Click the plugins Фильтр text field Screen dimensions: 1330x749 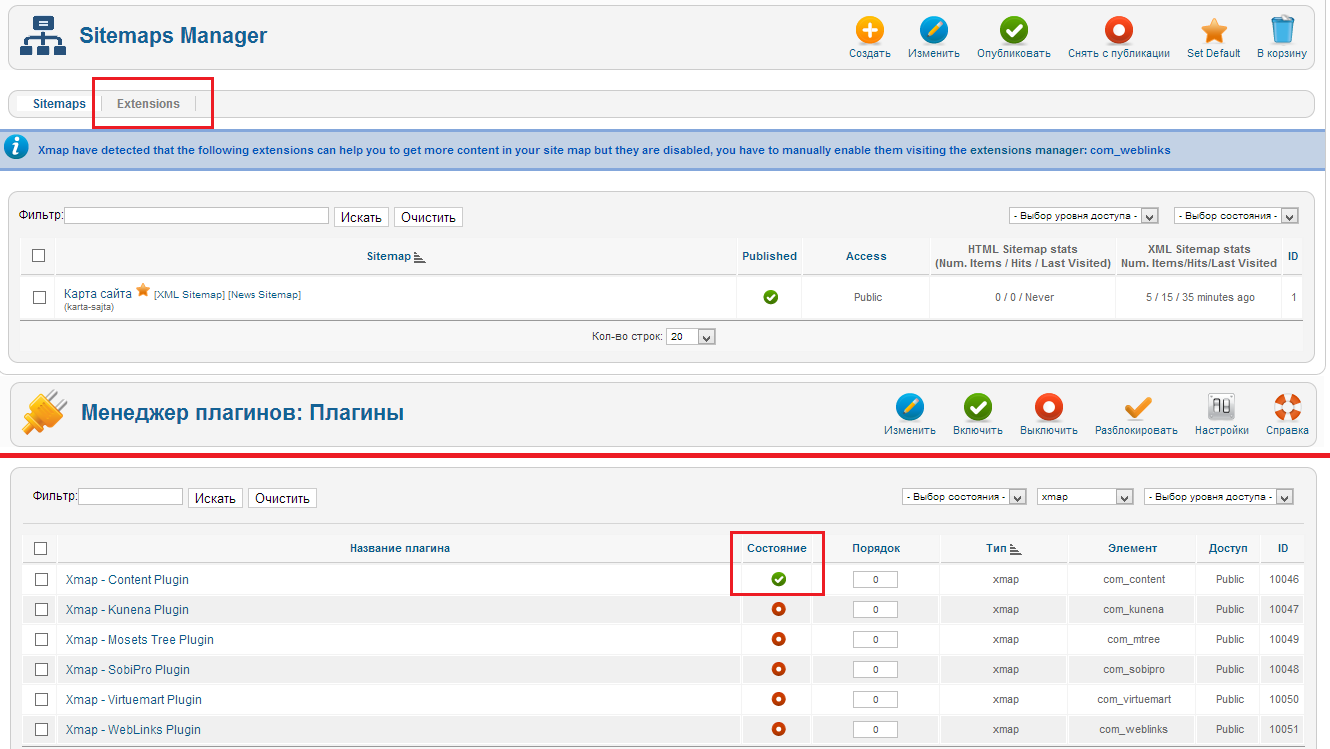pos(130,496)
